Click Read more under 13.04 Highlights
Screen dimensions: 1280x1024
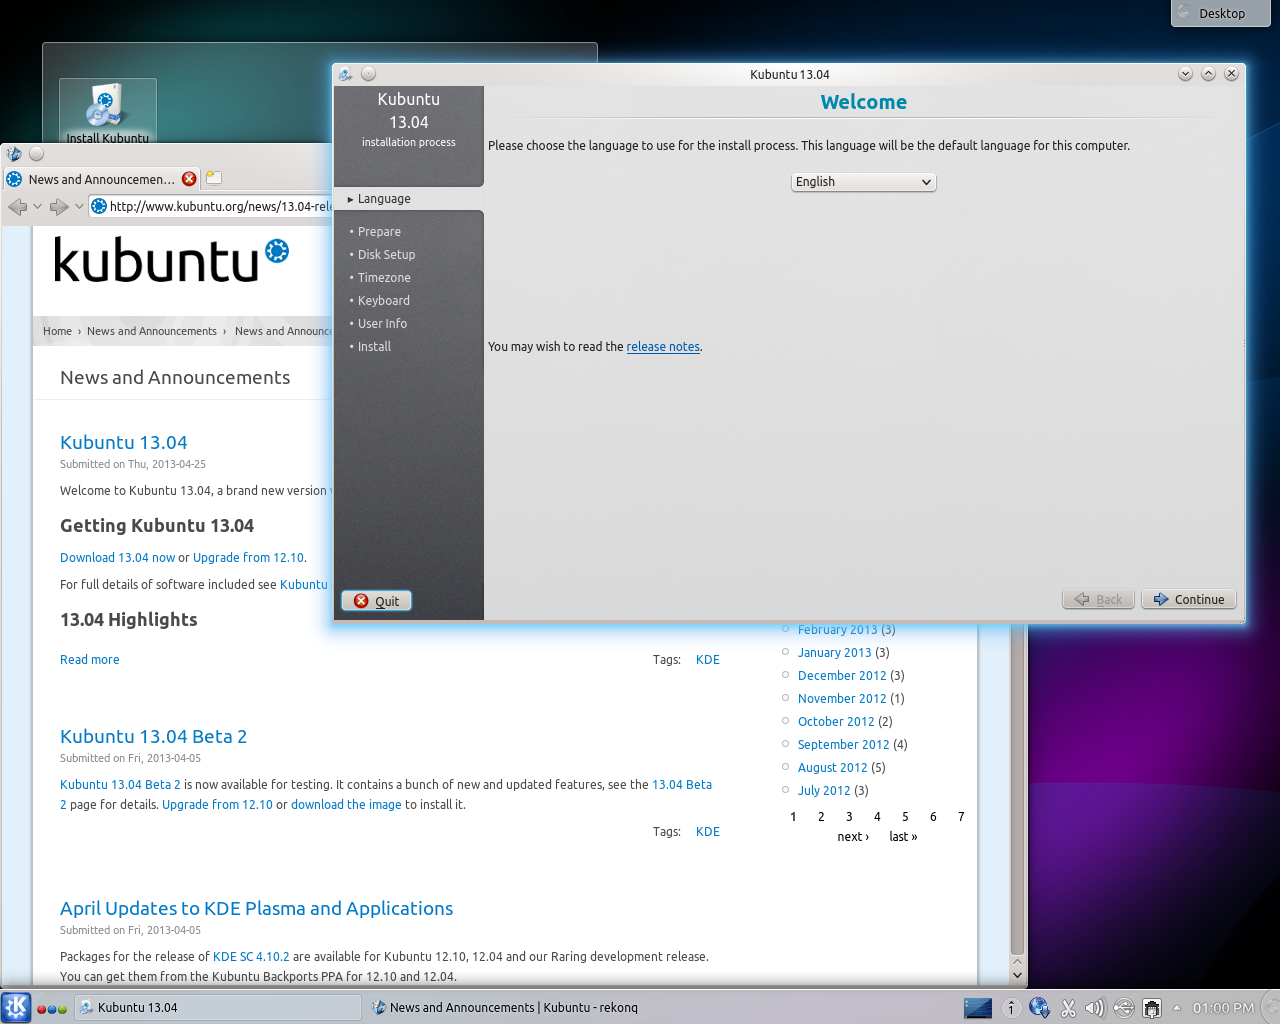click(90, 660)
